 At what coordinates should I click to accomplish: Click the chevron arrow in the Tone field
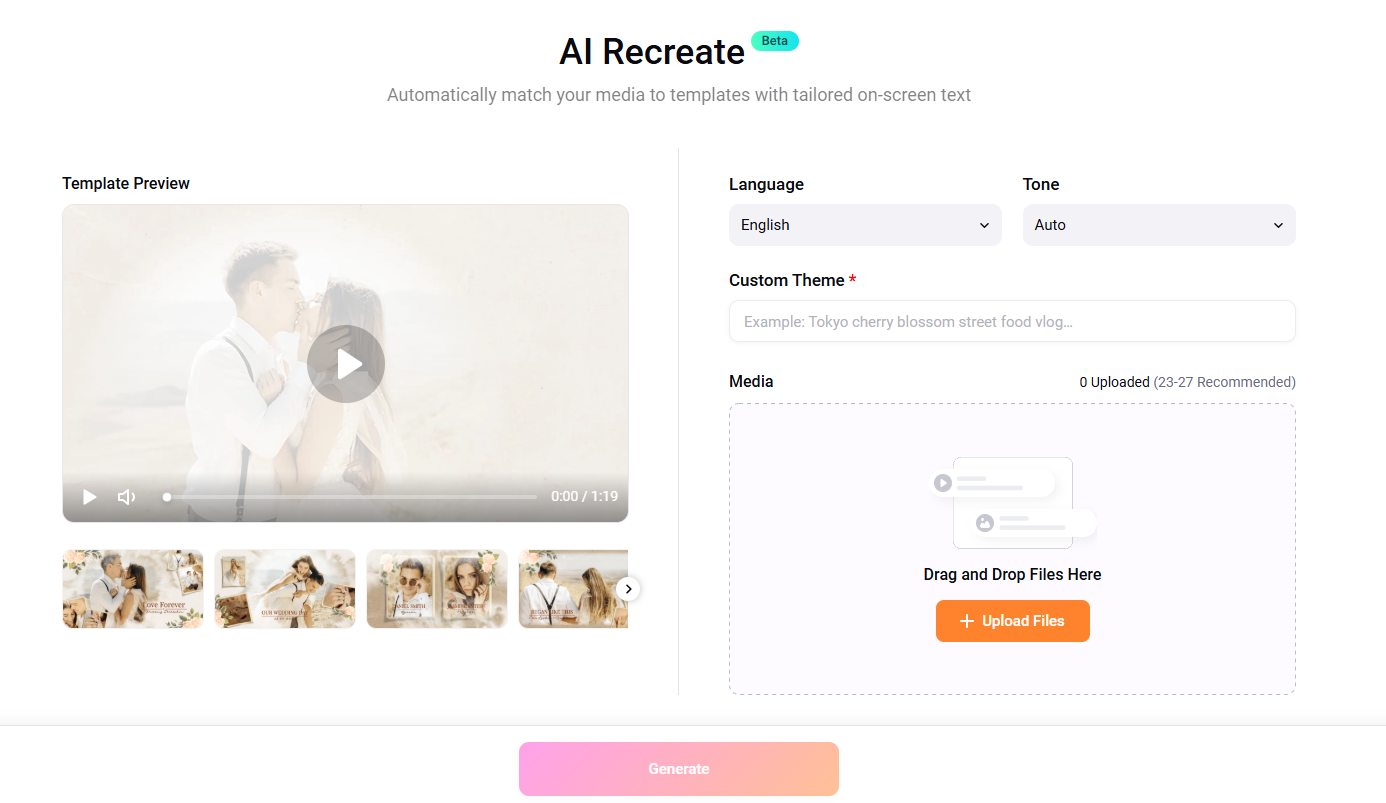pyautogui.click(x=1278, y=225)
